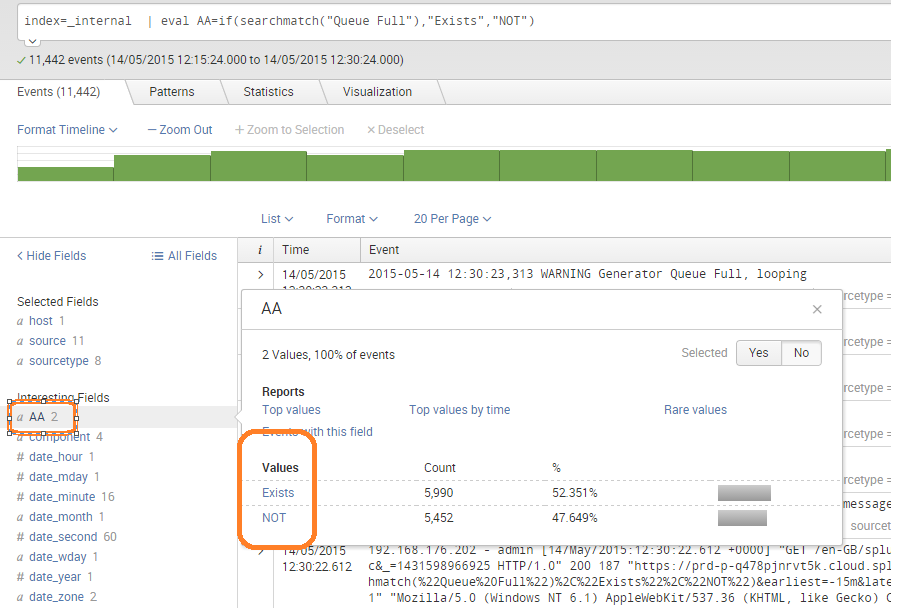
Task: Click the '#' numeric-type icon beside date_hour
Action: pyautogui.click(x=23, y=457)
